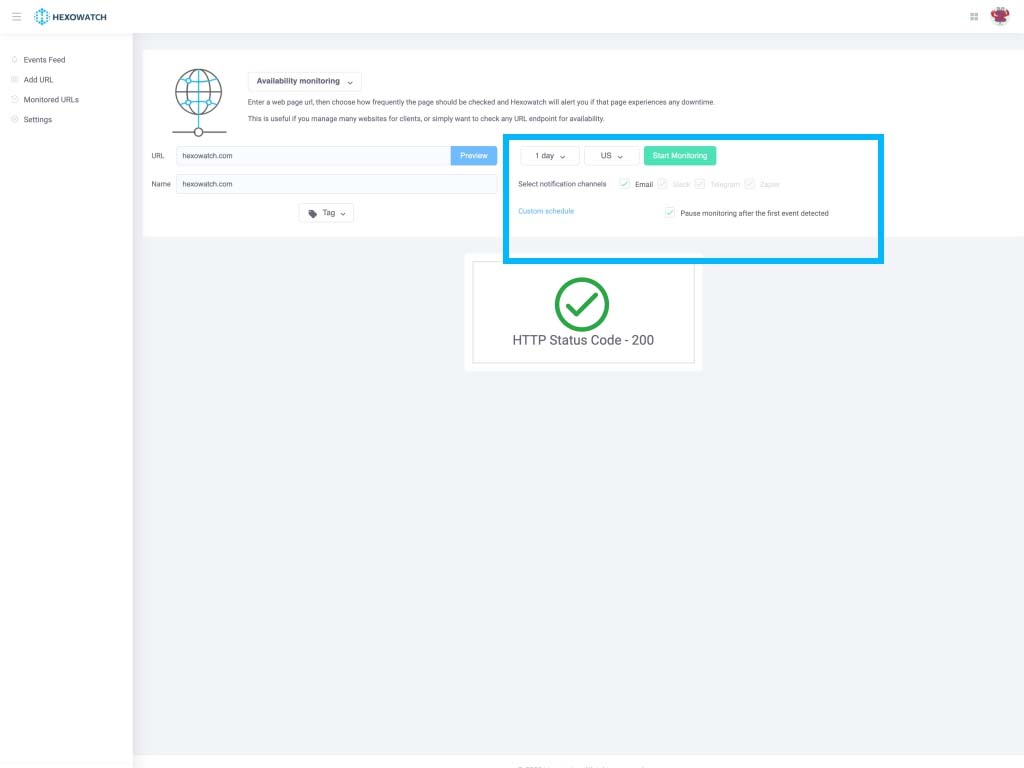1024x768 pixels.
Task: Click the Name input field
Action: pyautogui.click(x=336, y=184)
